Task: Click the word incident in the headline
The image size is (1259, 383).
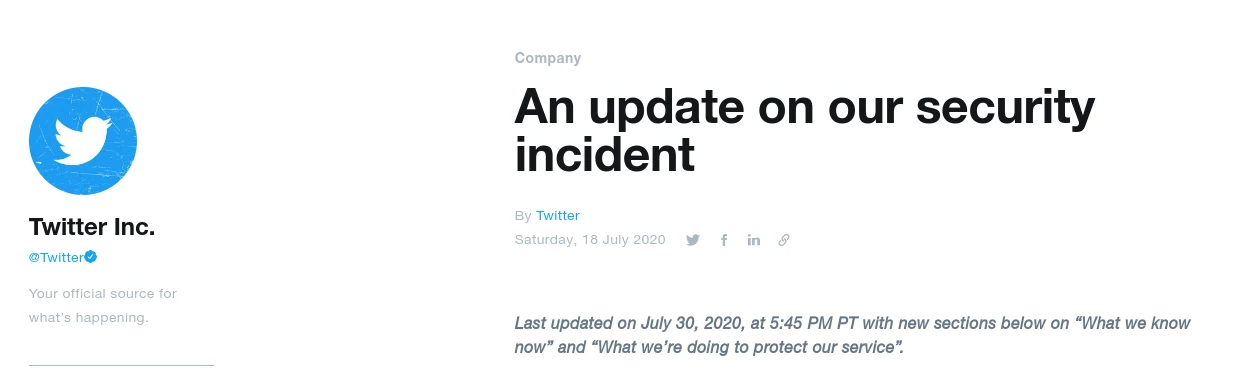Action: 605,155
